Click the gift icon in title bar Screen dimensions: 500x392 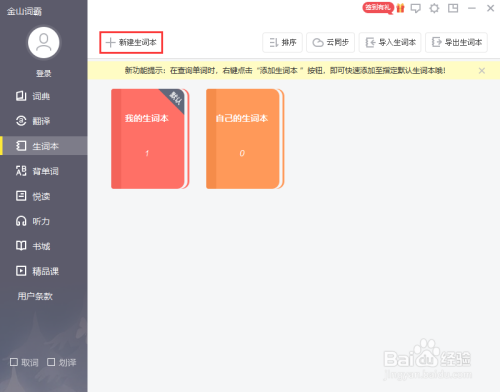click(400, 8)
